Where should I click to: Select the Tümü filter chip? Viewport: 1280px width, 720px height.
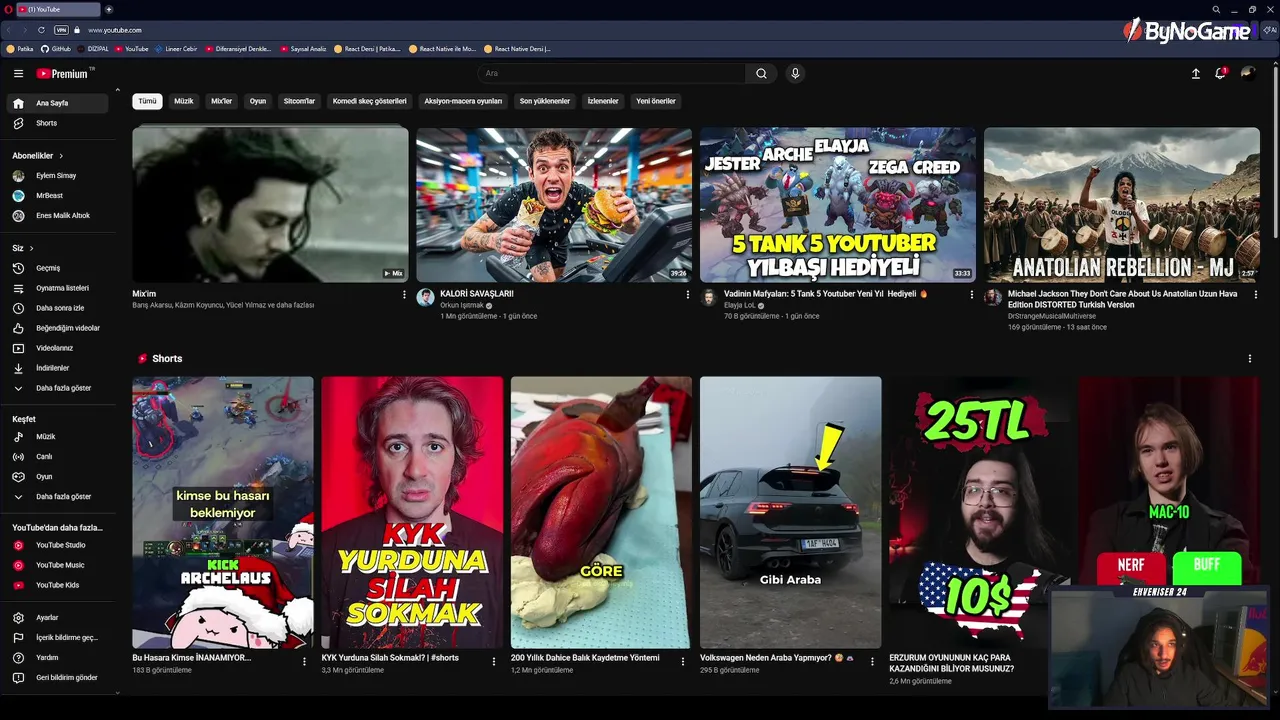[x=147, y=101]
